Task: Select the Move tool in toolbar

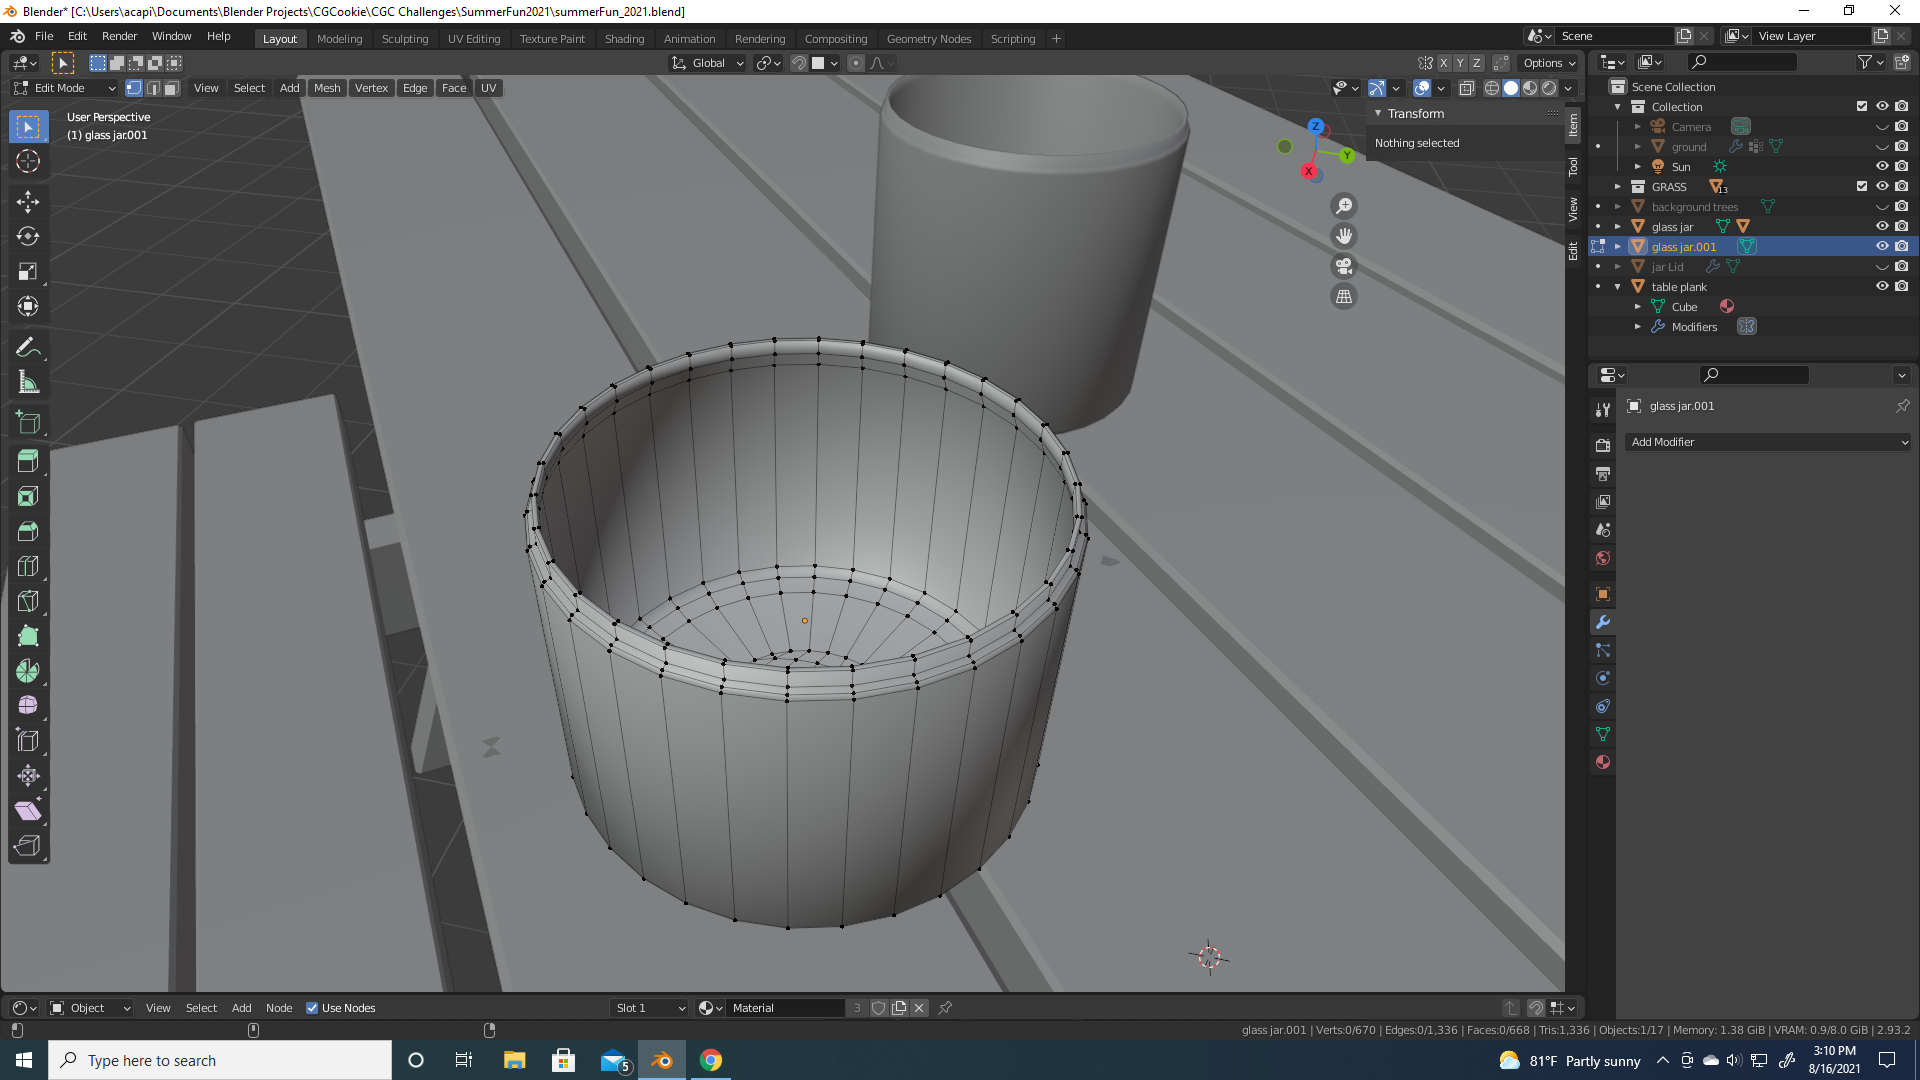Action: (x=28, y=201)
